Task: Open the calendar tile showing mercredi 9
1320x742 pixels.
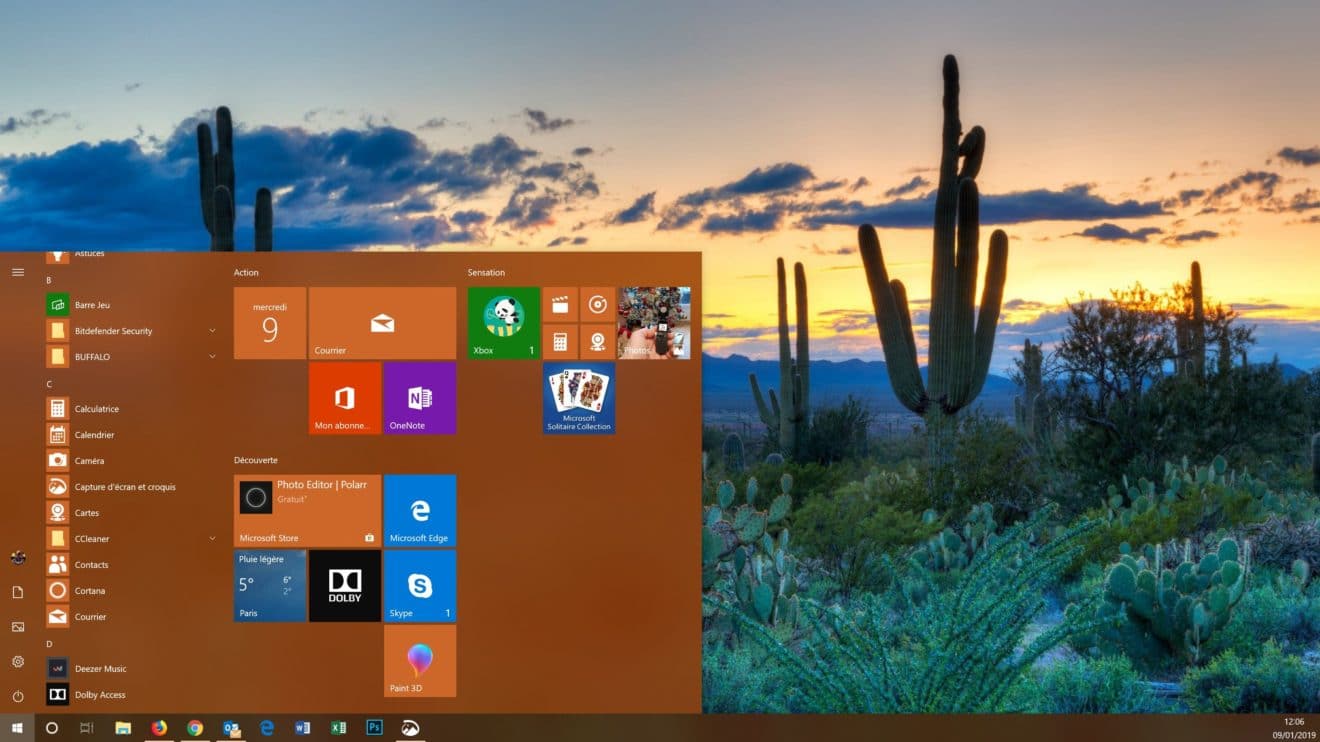Action: (270, 323)
